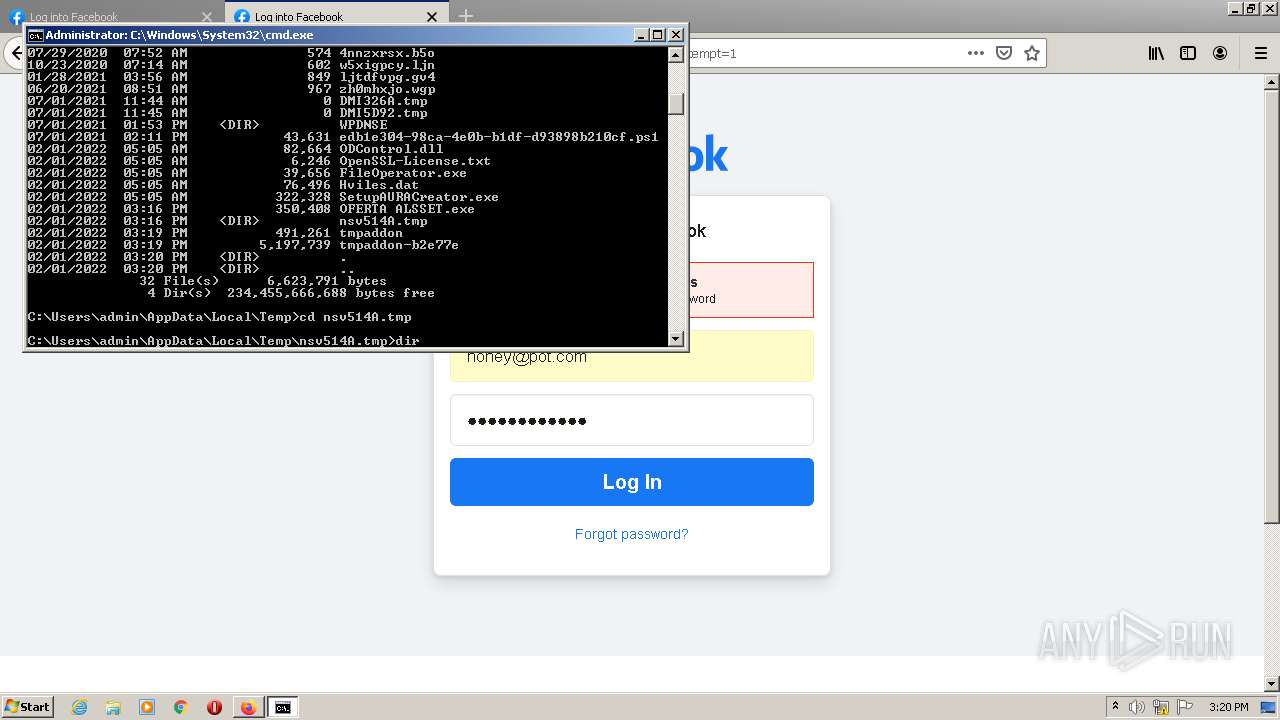Close the cmd.exe window

click(x=675, y=34)
